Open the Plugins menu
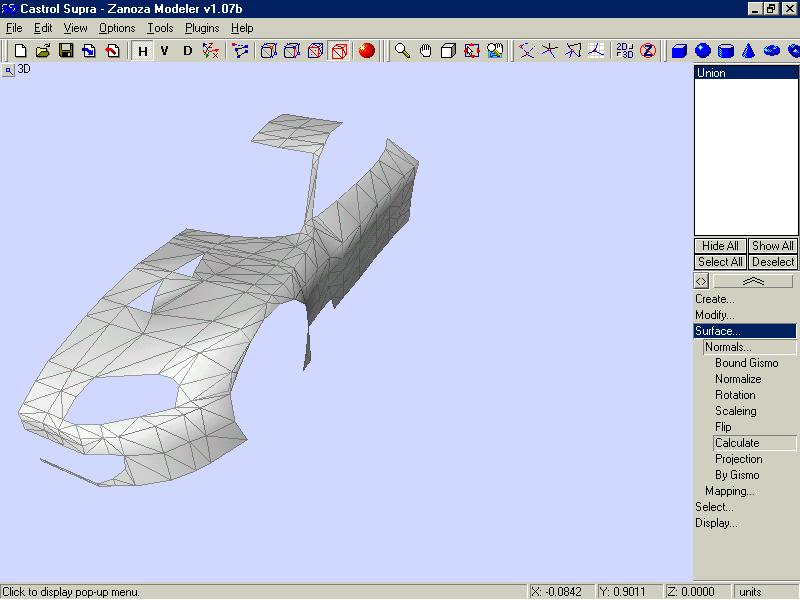This screenshot has width=800, height=600. pos(201,28)
